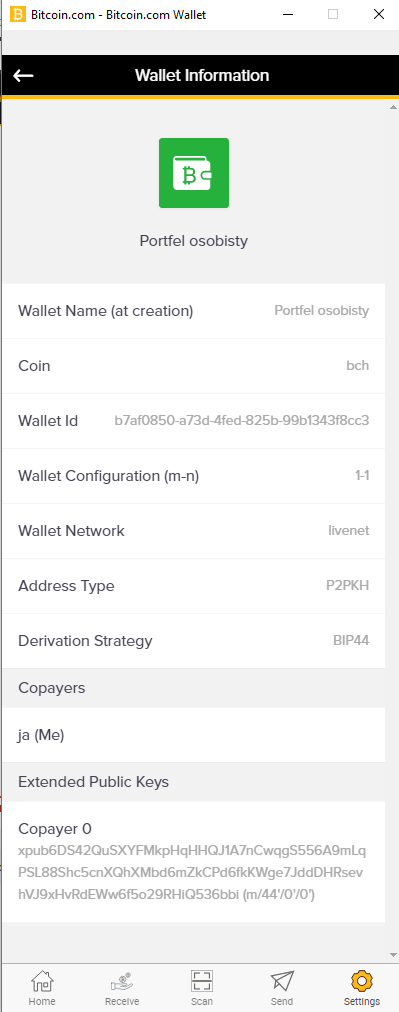
Task: Select the Wallet Configuration (m-n) row
Action: tap(194, 476)
